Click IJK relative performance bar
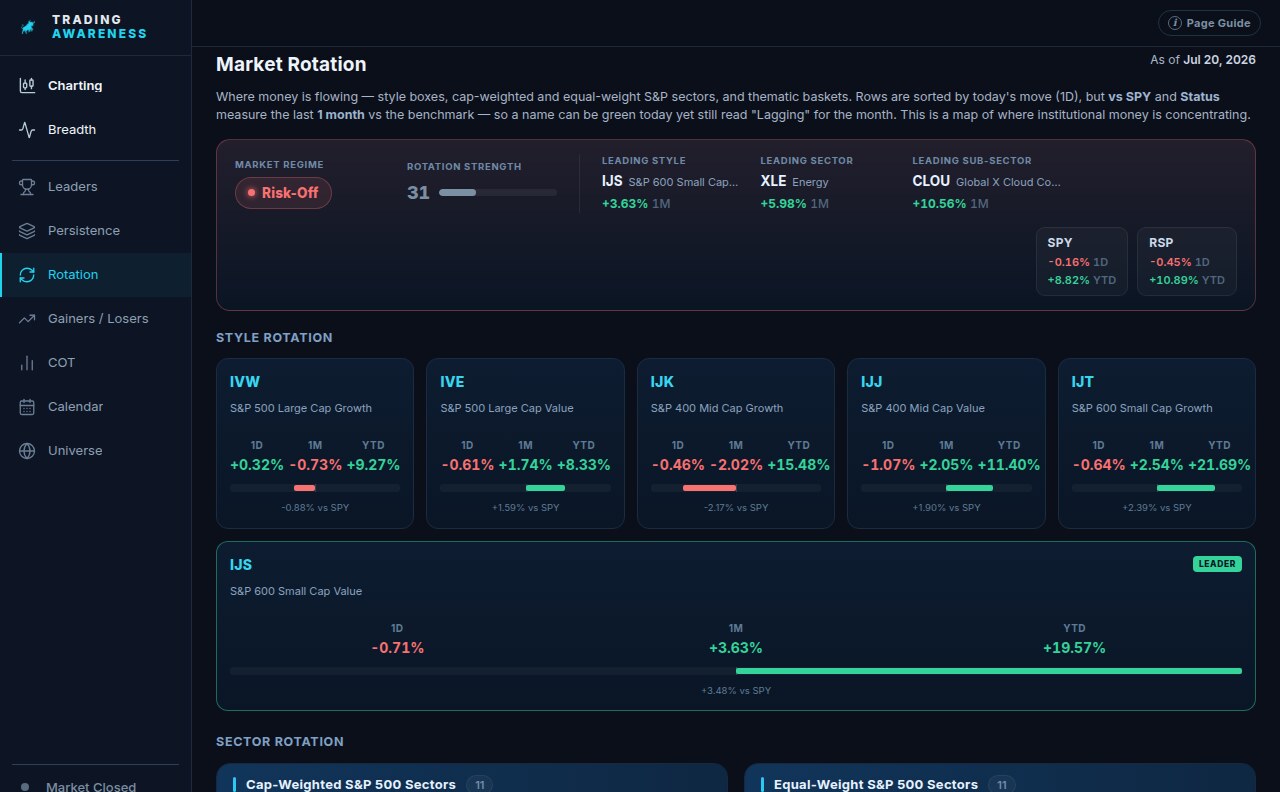Screen dimensions: 1280x792 click(736, 488)
